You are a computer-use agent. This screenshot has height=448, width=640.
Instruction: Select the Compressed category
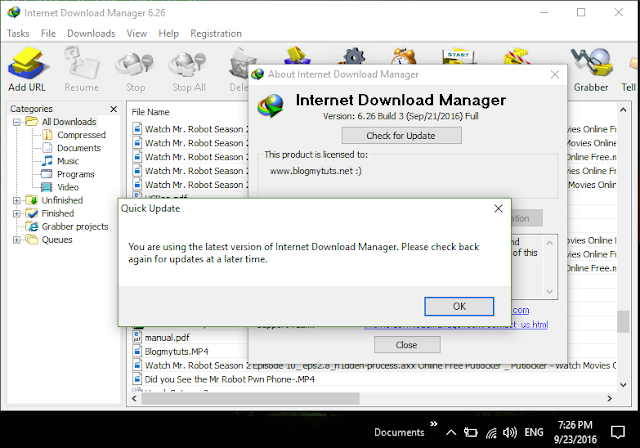(81, 135)
